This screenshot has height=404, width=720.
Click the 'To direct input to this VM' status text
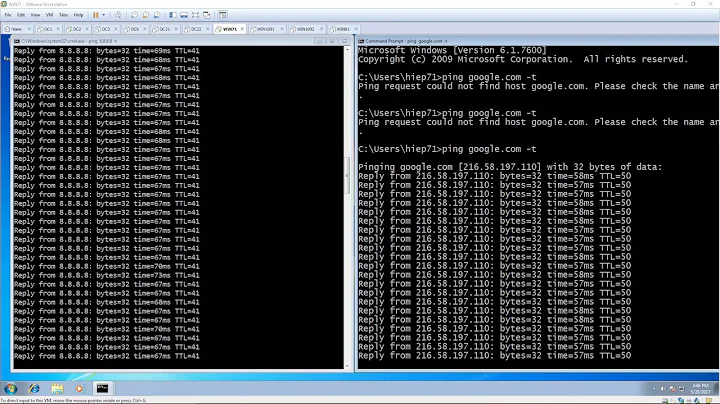click(x=73, y=401)
